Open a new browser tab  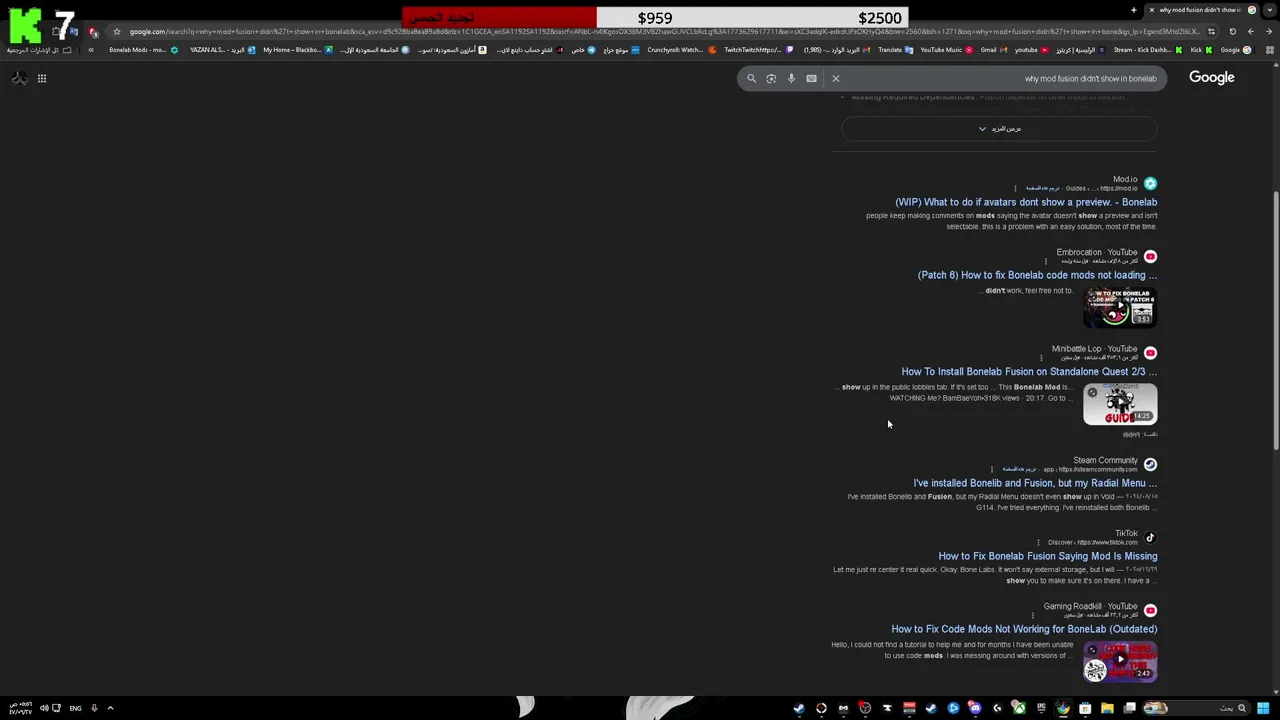(x=1134, y=10)
